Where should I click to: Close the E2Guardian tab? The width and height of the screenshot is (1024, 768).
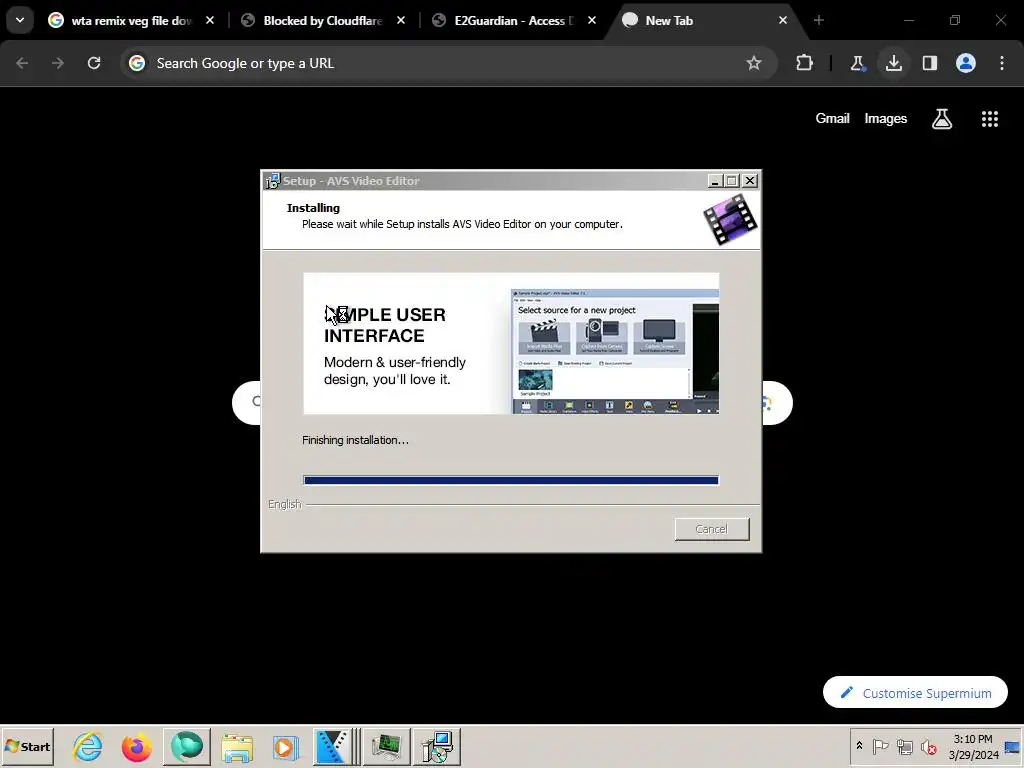[592, 21]
